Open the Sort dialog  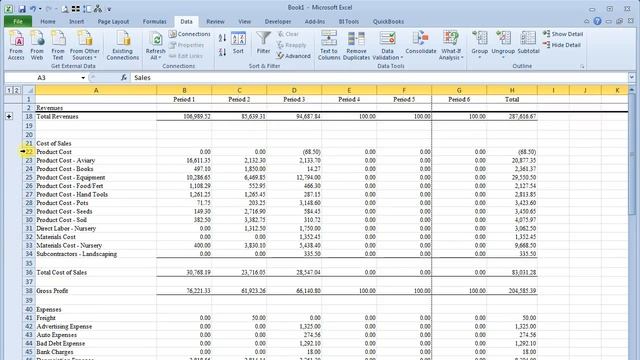238,43
